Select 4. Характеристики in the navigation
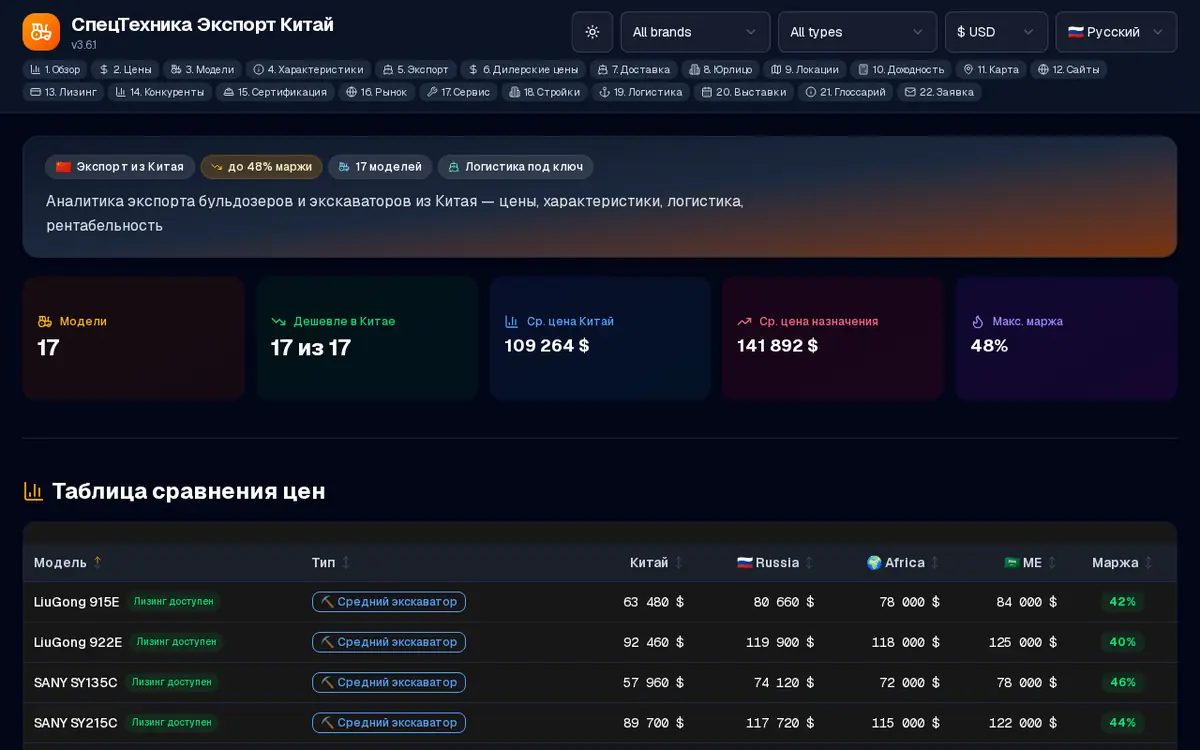 click(308, 70)
